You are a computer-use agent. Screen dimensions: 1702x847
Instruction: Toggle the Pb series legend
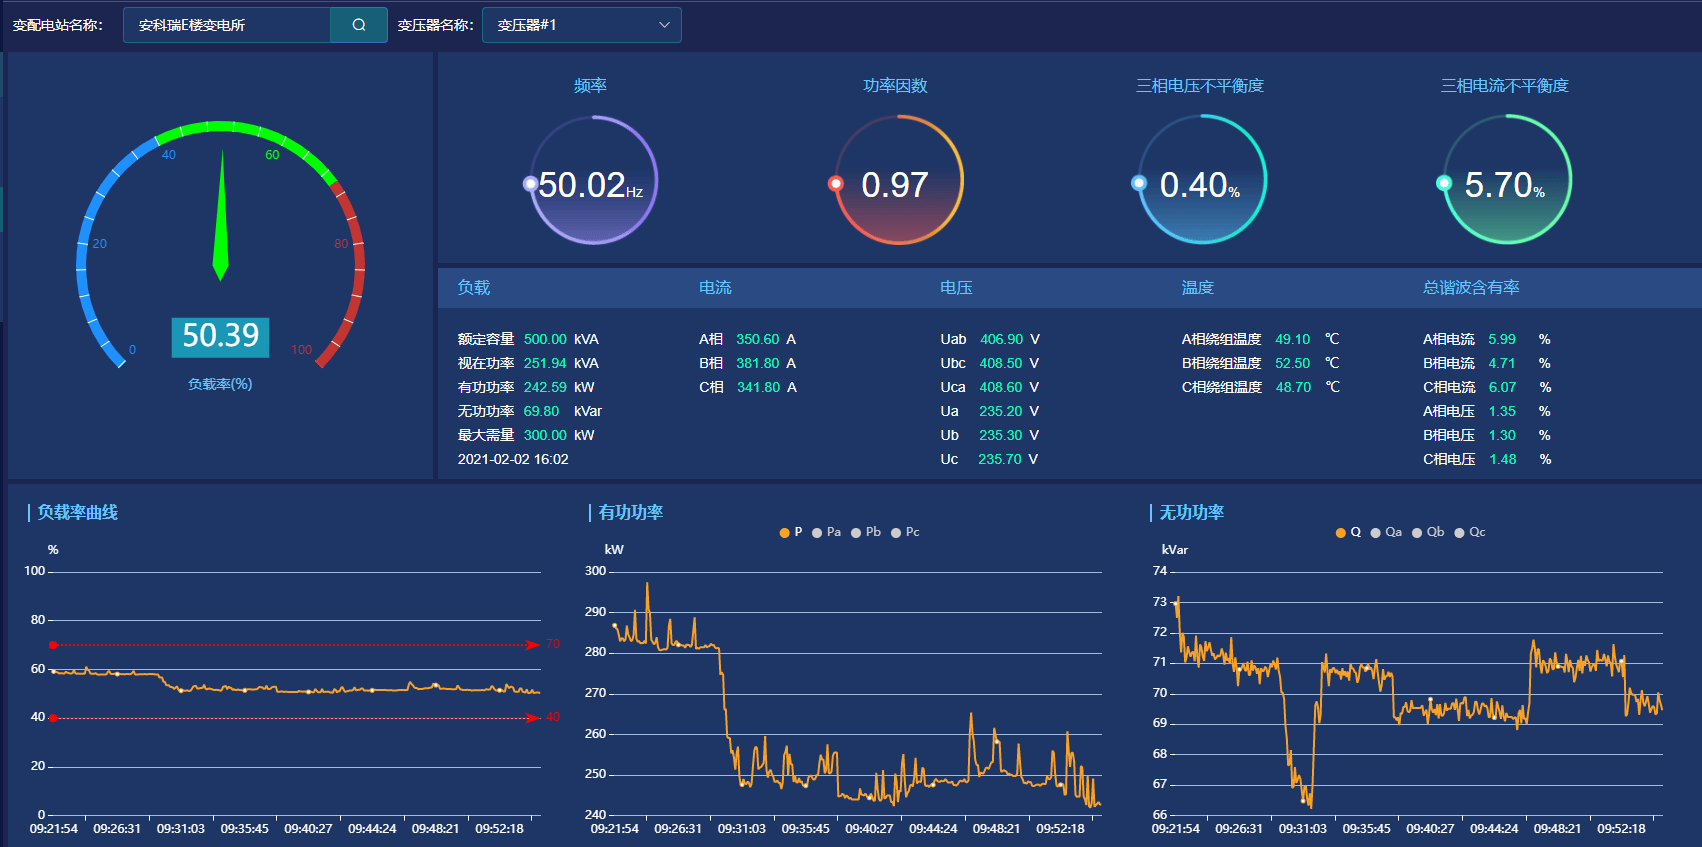tap(866, 532)
